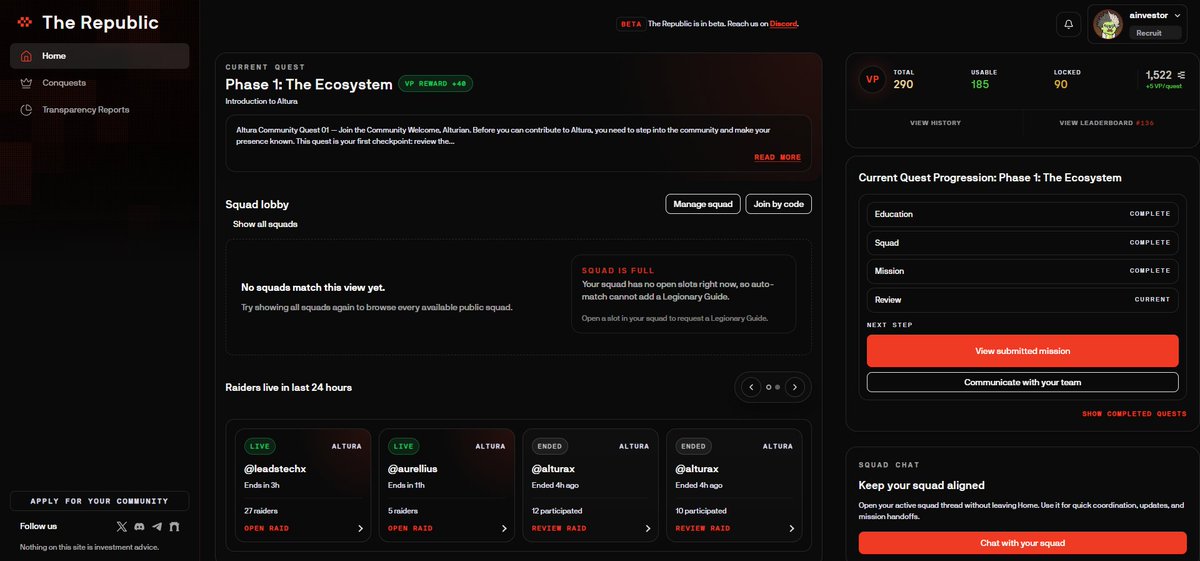Expand quest description with Read More
This screenshot has width=1200, height=561.
pos(777,157)
